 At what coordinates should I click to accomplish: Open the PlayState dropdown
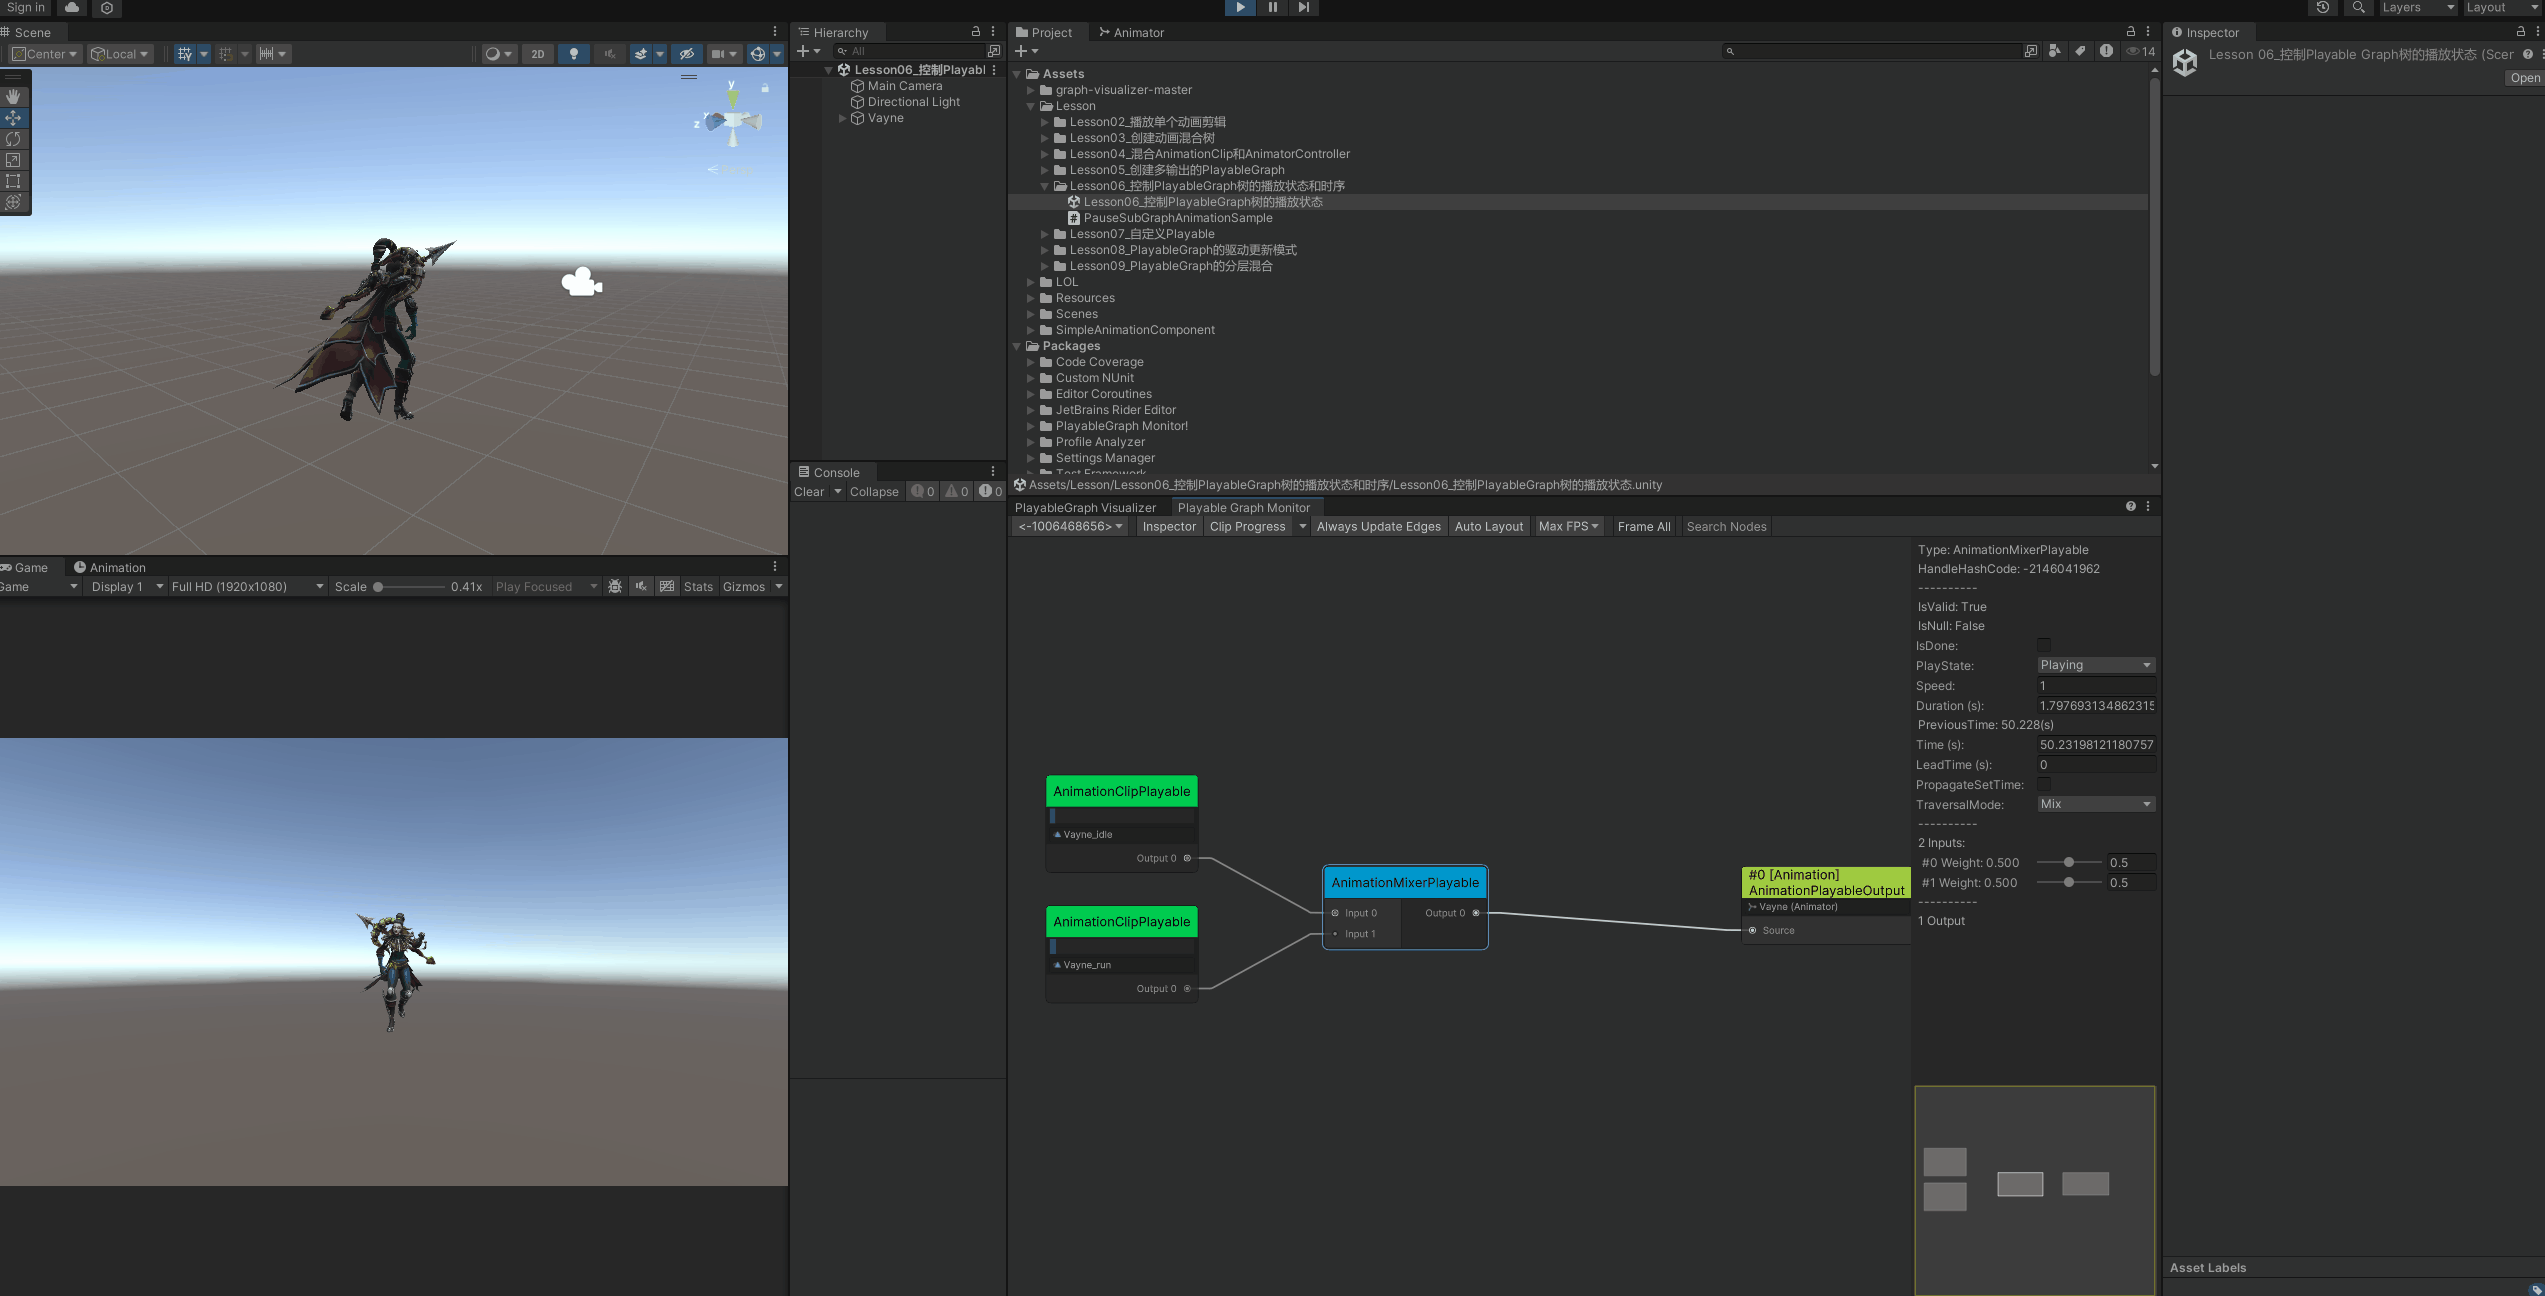2095,665
